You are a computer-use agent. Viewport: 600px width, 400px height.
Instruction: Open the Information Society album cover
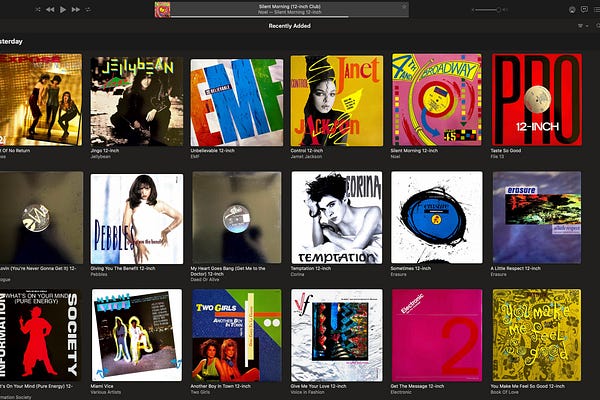point(40,335)
